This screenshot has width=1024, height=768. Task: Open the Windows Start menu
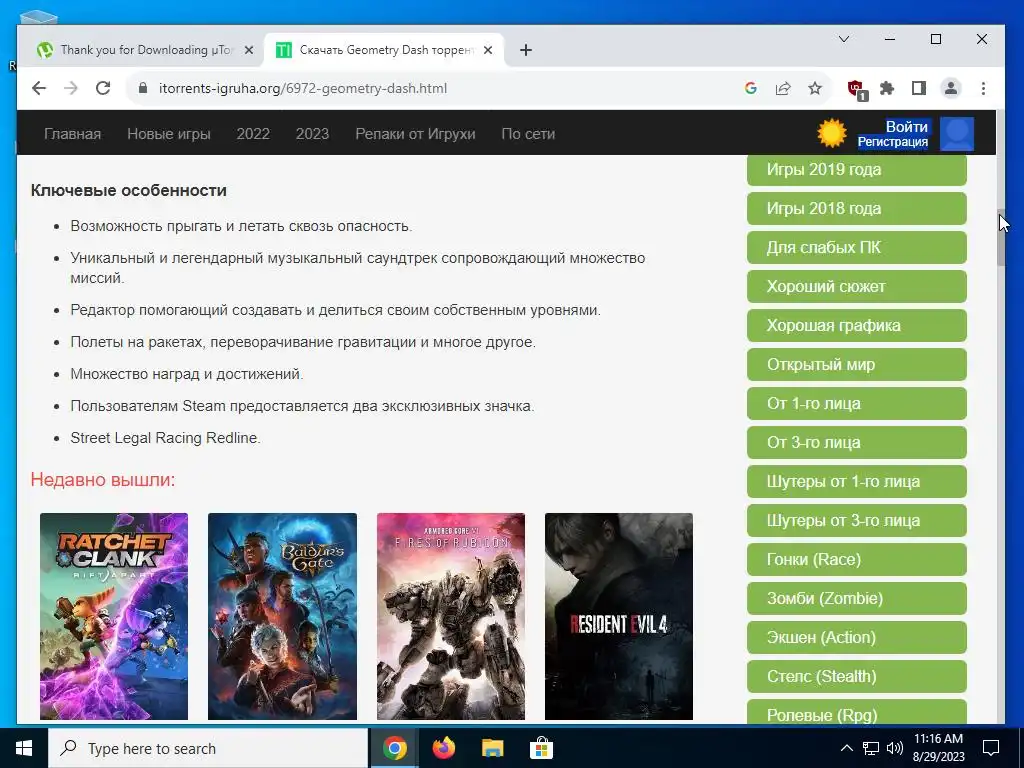click(x=24, y=748)
